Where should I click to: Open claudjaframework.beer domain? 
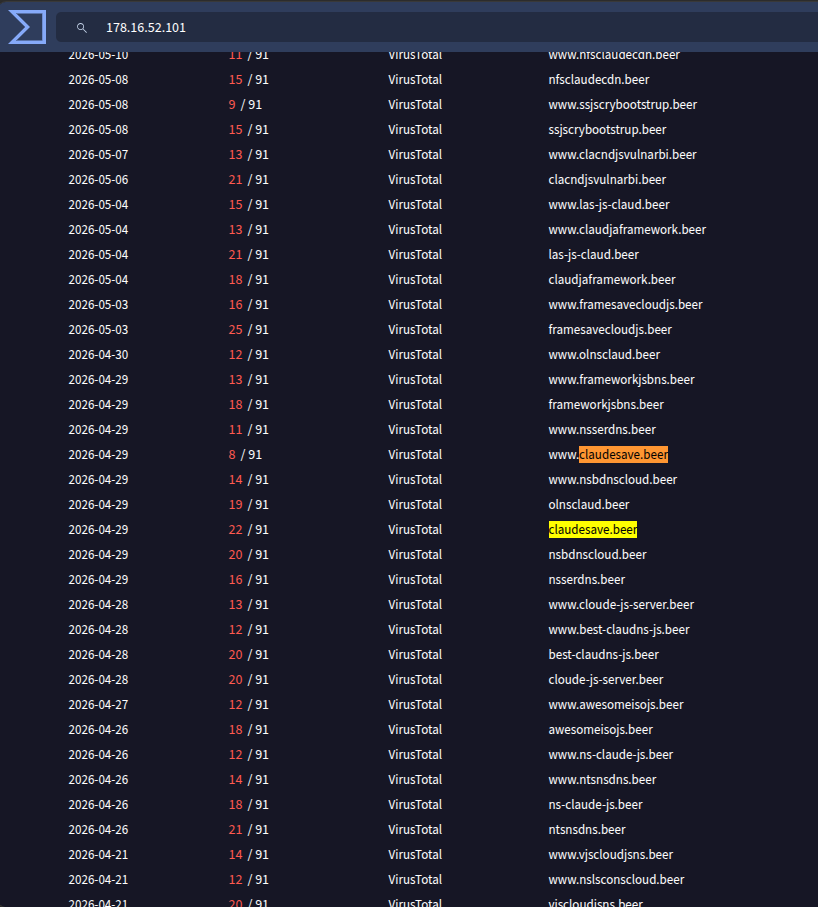pos(612,279)
